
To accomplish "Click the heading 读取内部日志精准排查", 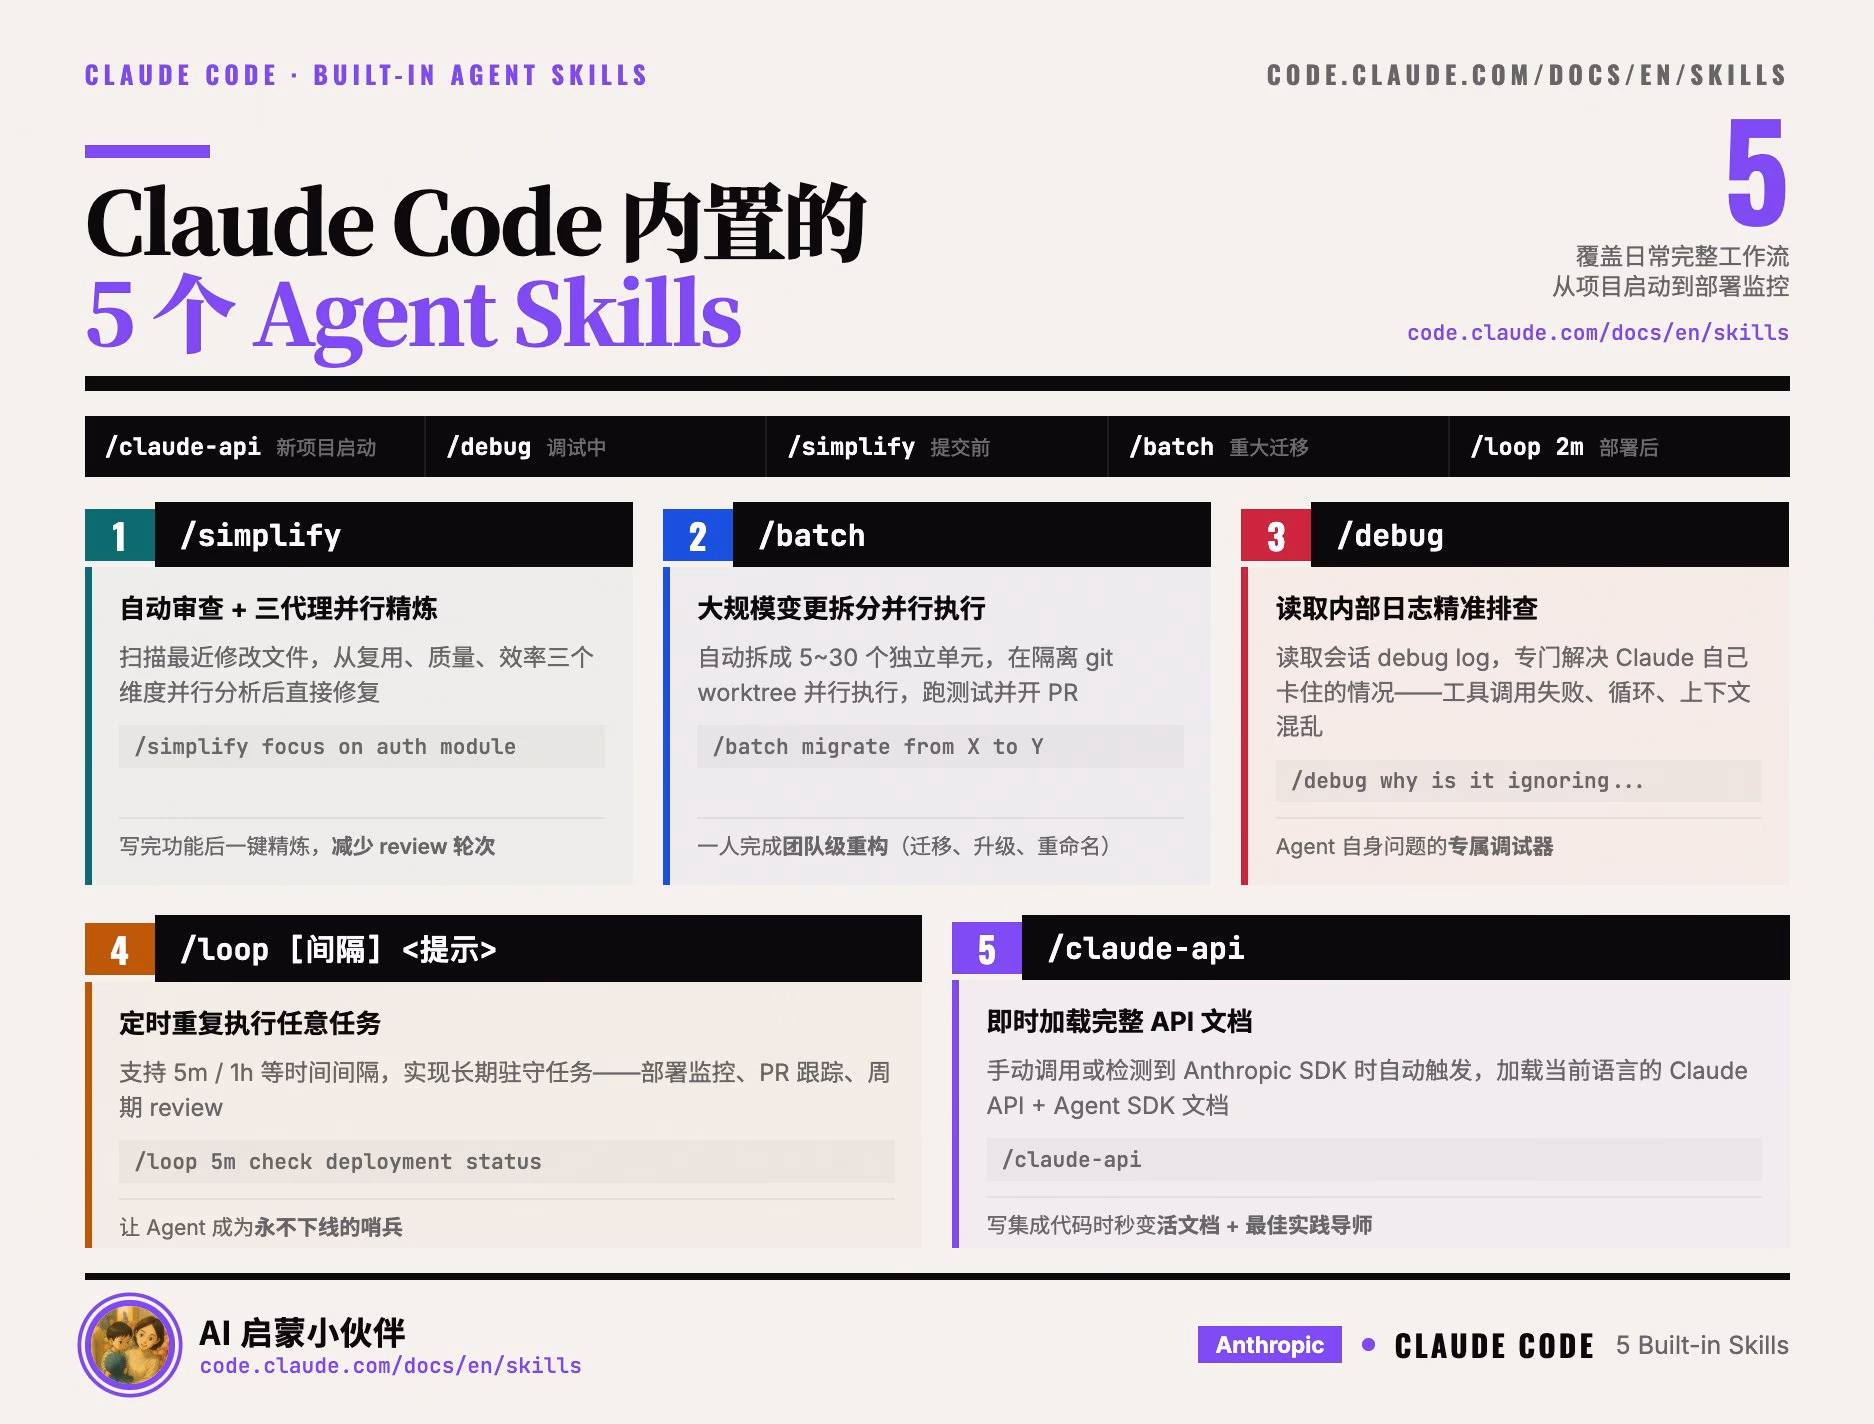I will pyautogui.click(x=1407, y=608).
